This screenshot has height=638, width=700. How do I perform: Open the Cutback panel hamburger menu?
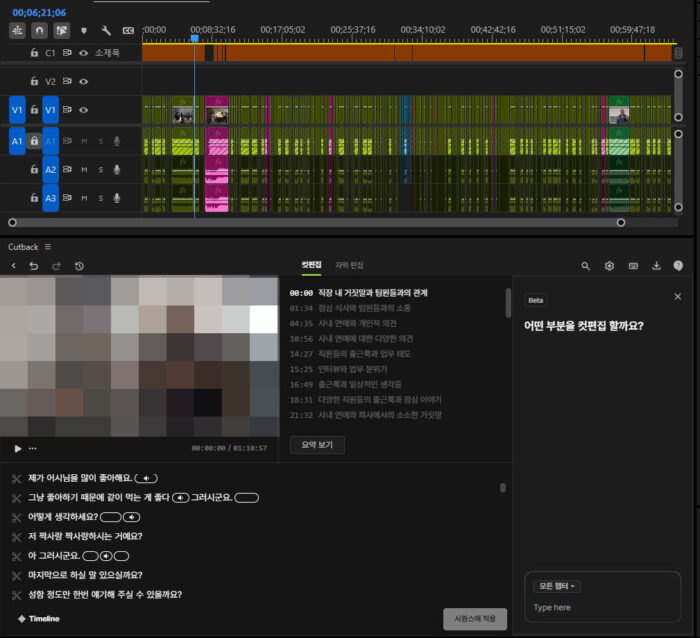[47, 246]
